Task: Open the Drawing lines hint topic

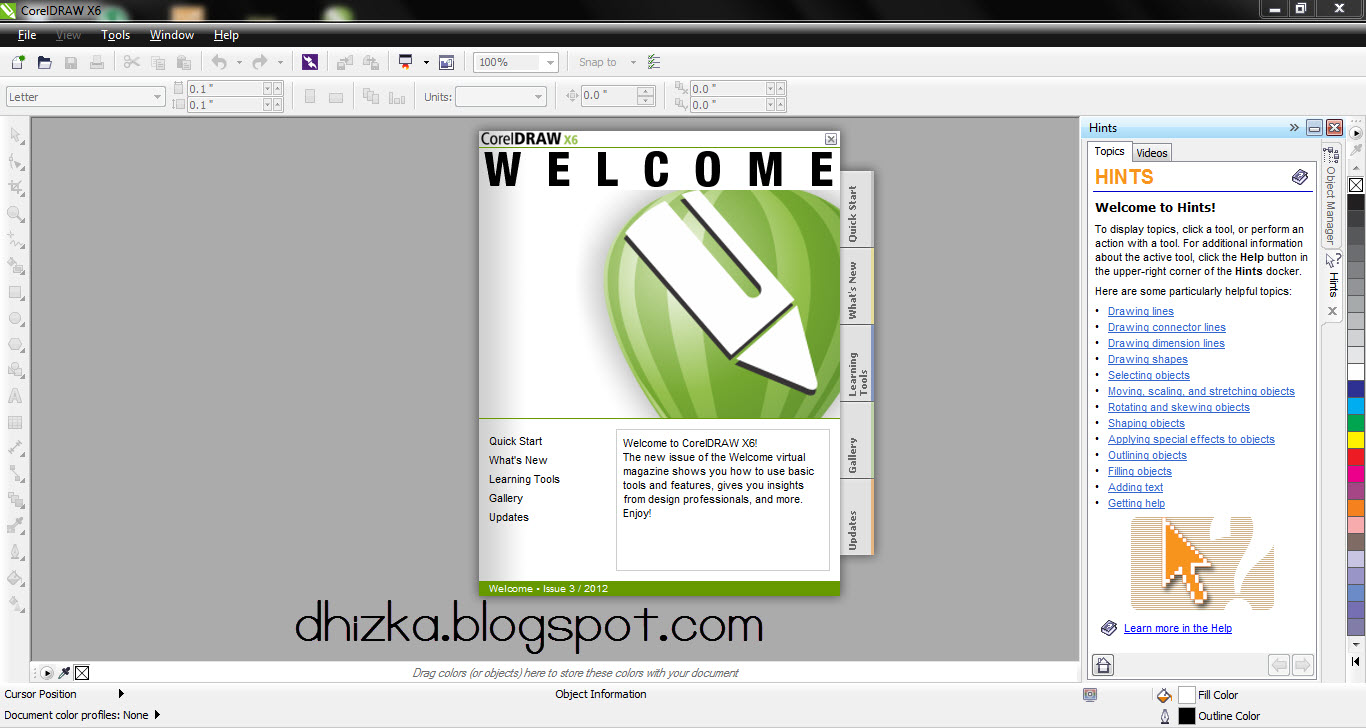Action: point(1141,311)
